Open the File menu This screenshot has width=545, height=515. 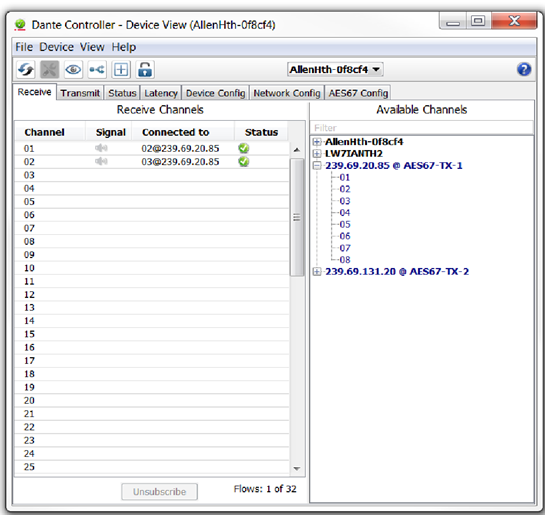(24, 47)
